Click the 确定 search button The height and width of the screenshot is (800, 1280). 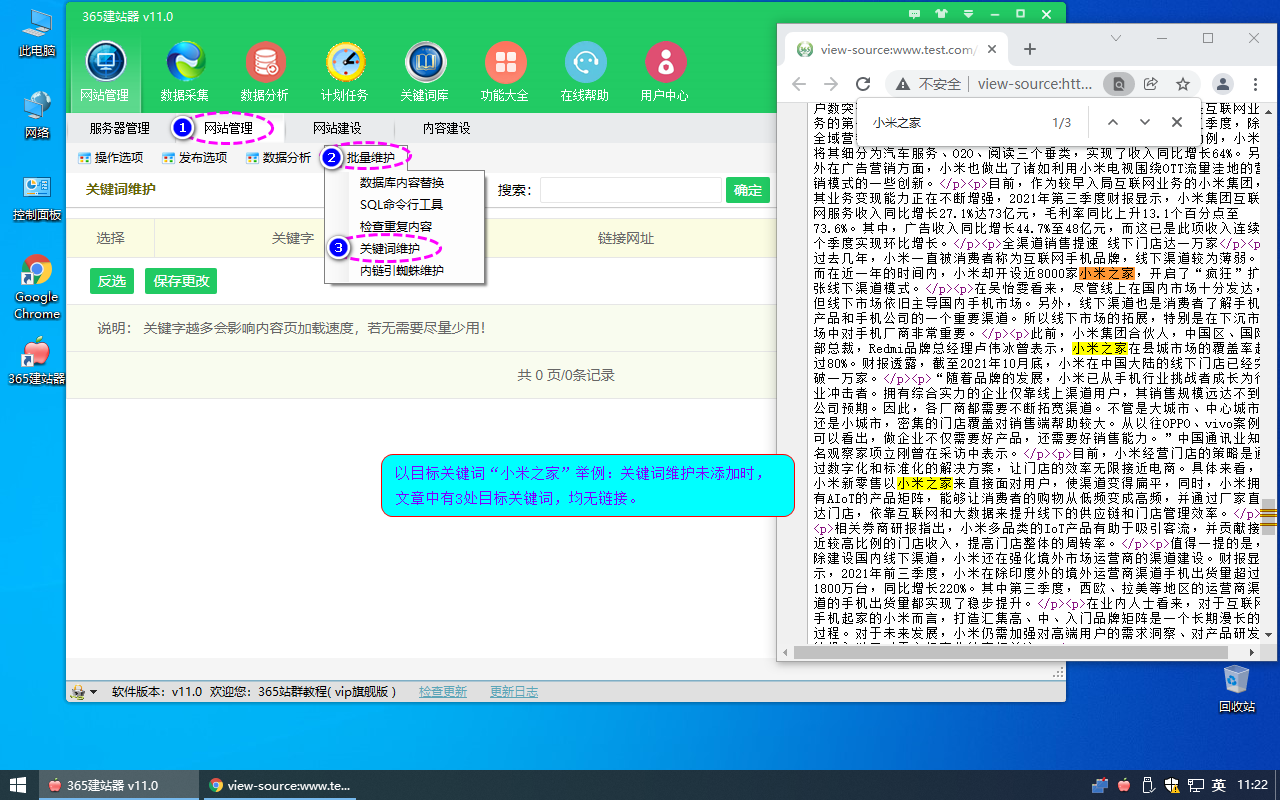pos(748,190)
